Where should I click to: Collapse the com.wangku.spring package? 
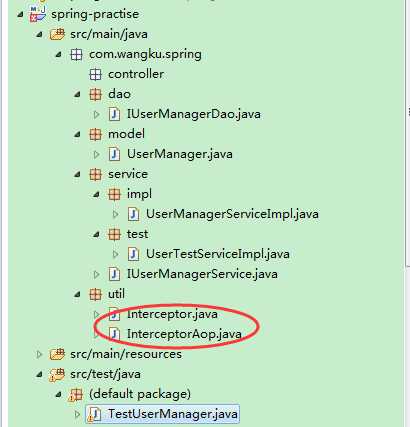59,54
